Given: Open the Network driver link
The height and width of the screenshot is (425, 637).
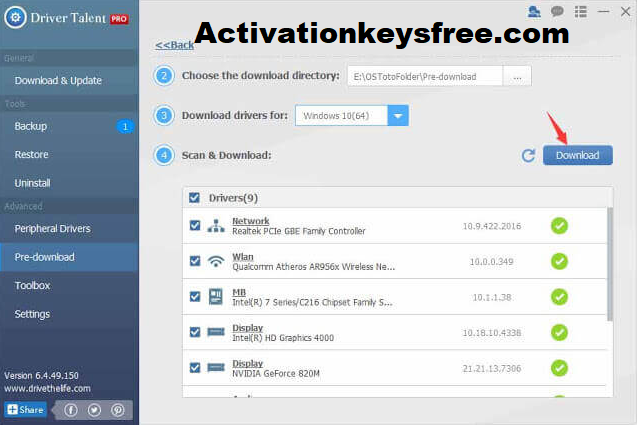Looking at the screenshot, I should [x=251, y=221].
